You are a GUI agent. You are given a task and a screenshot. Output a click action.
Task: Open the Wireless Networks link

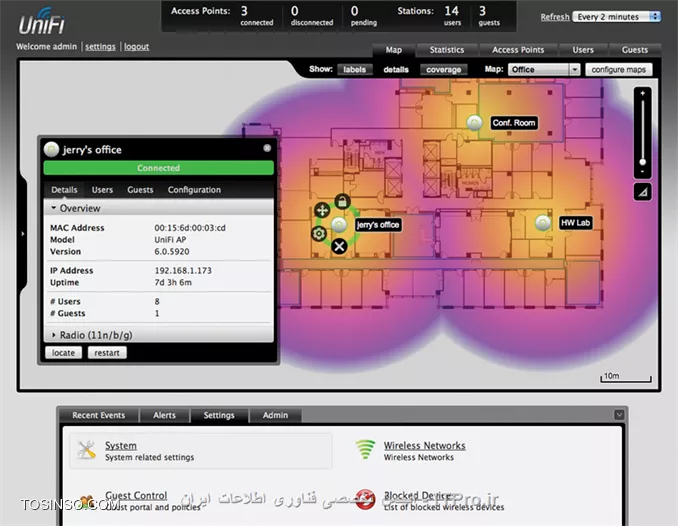(x=425, y=445)
